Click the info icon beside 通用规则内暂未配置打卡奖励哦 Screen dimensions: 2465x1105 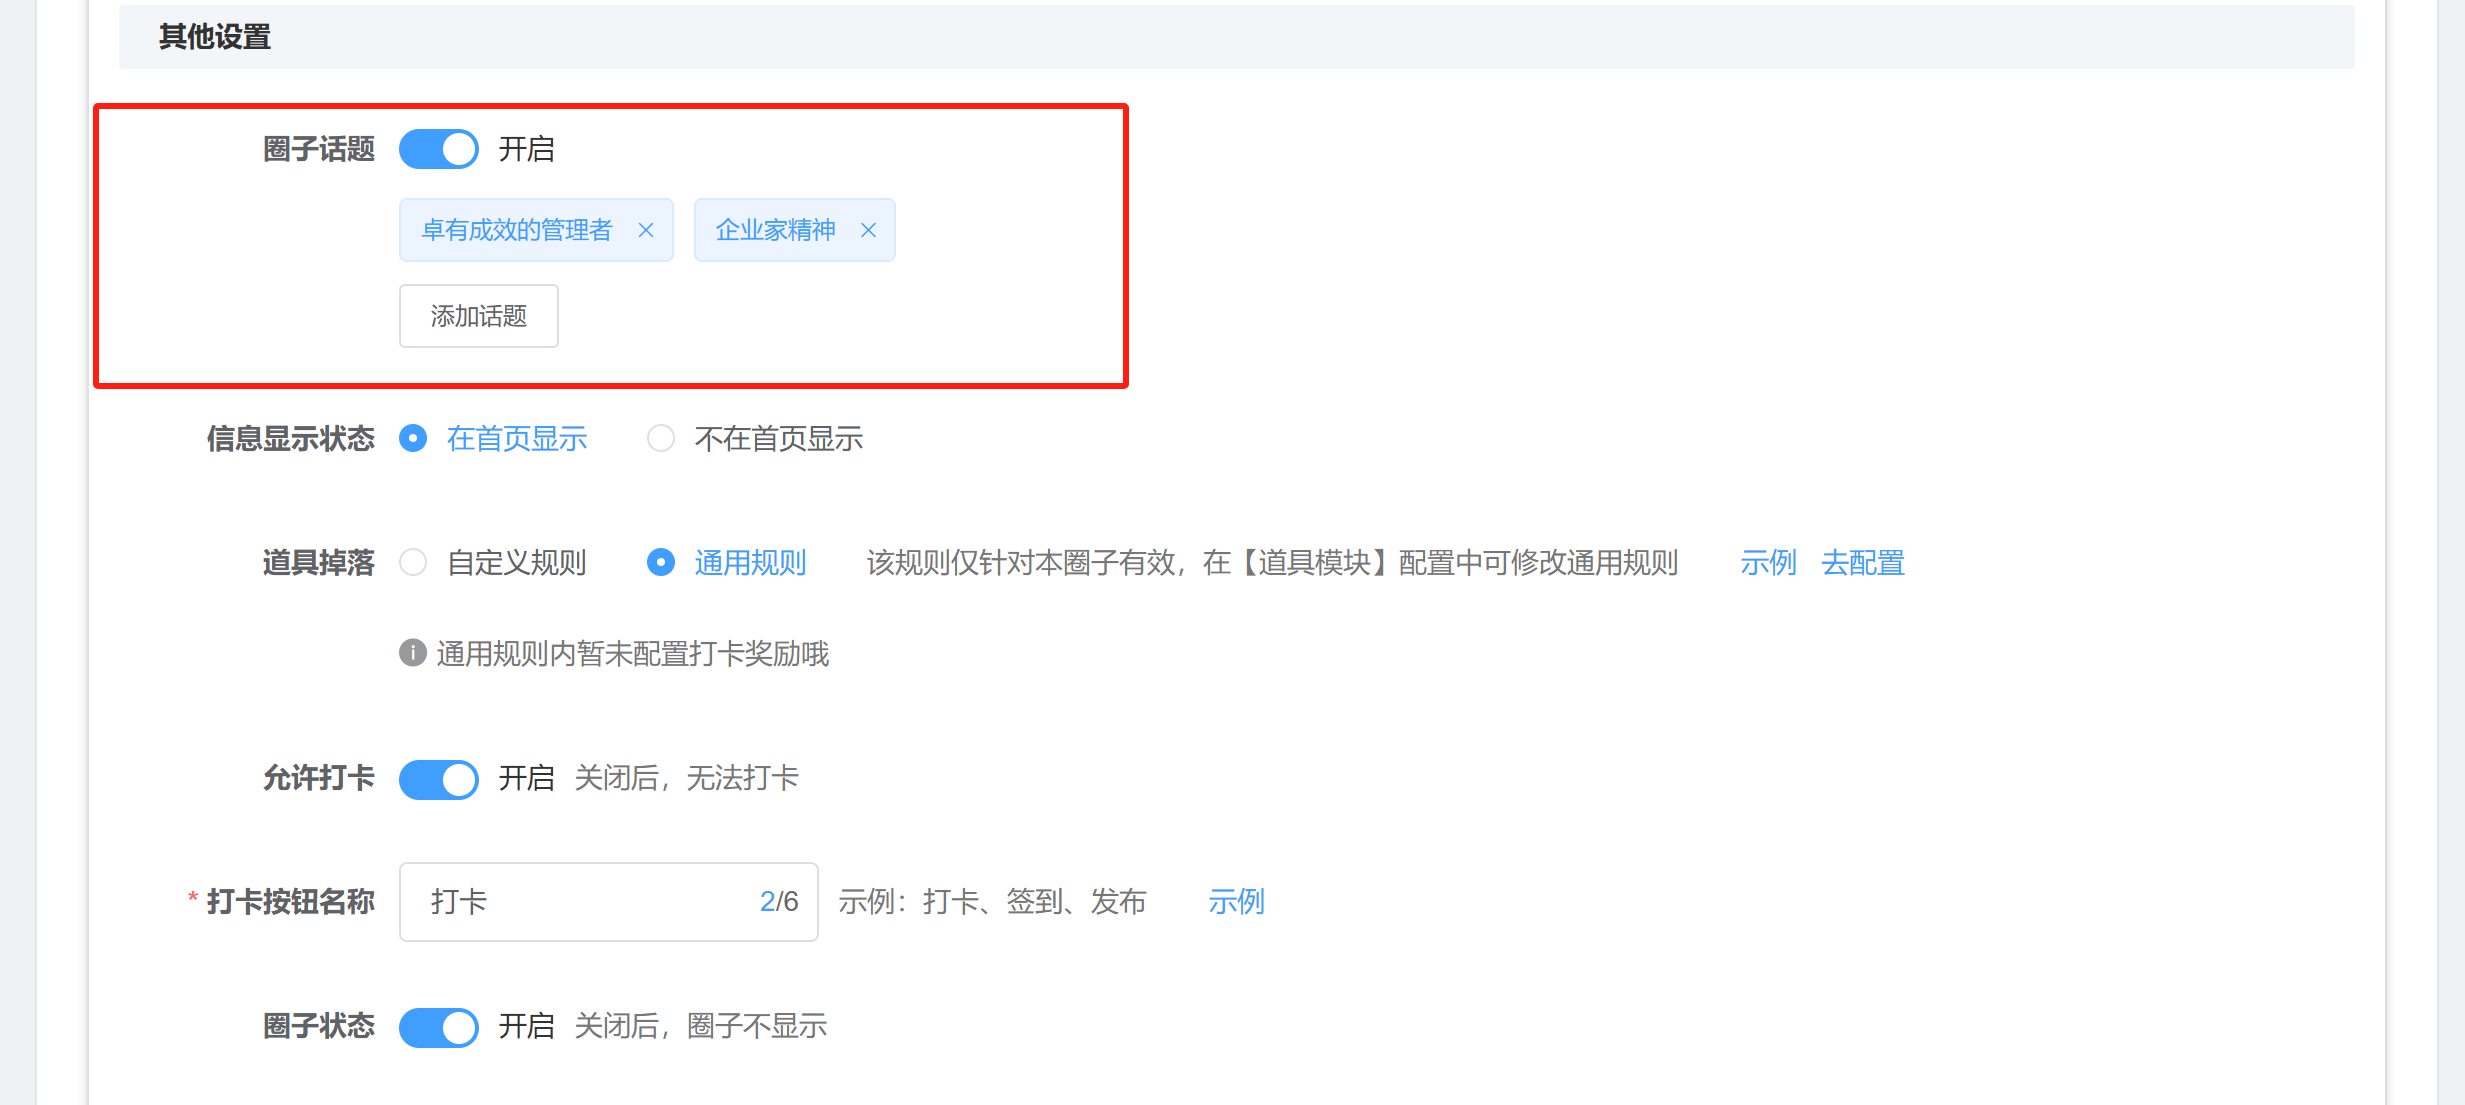click(x=412, y=653)
